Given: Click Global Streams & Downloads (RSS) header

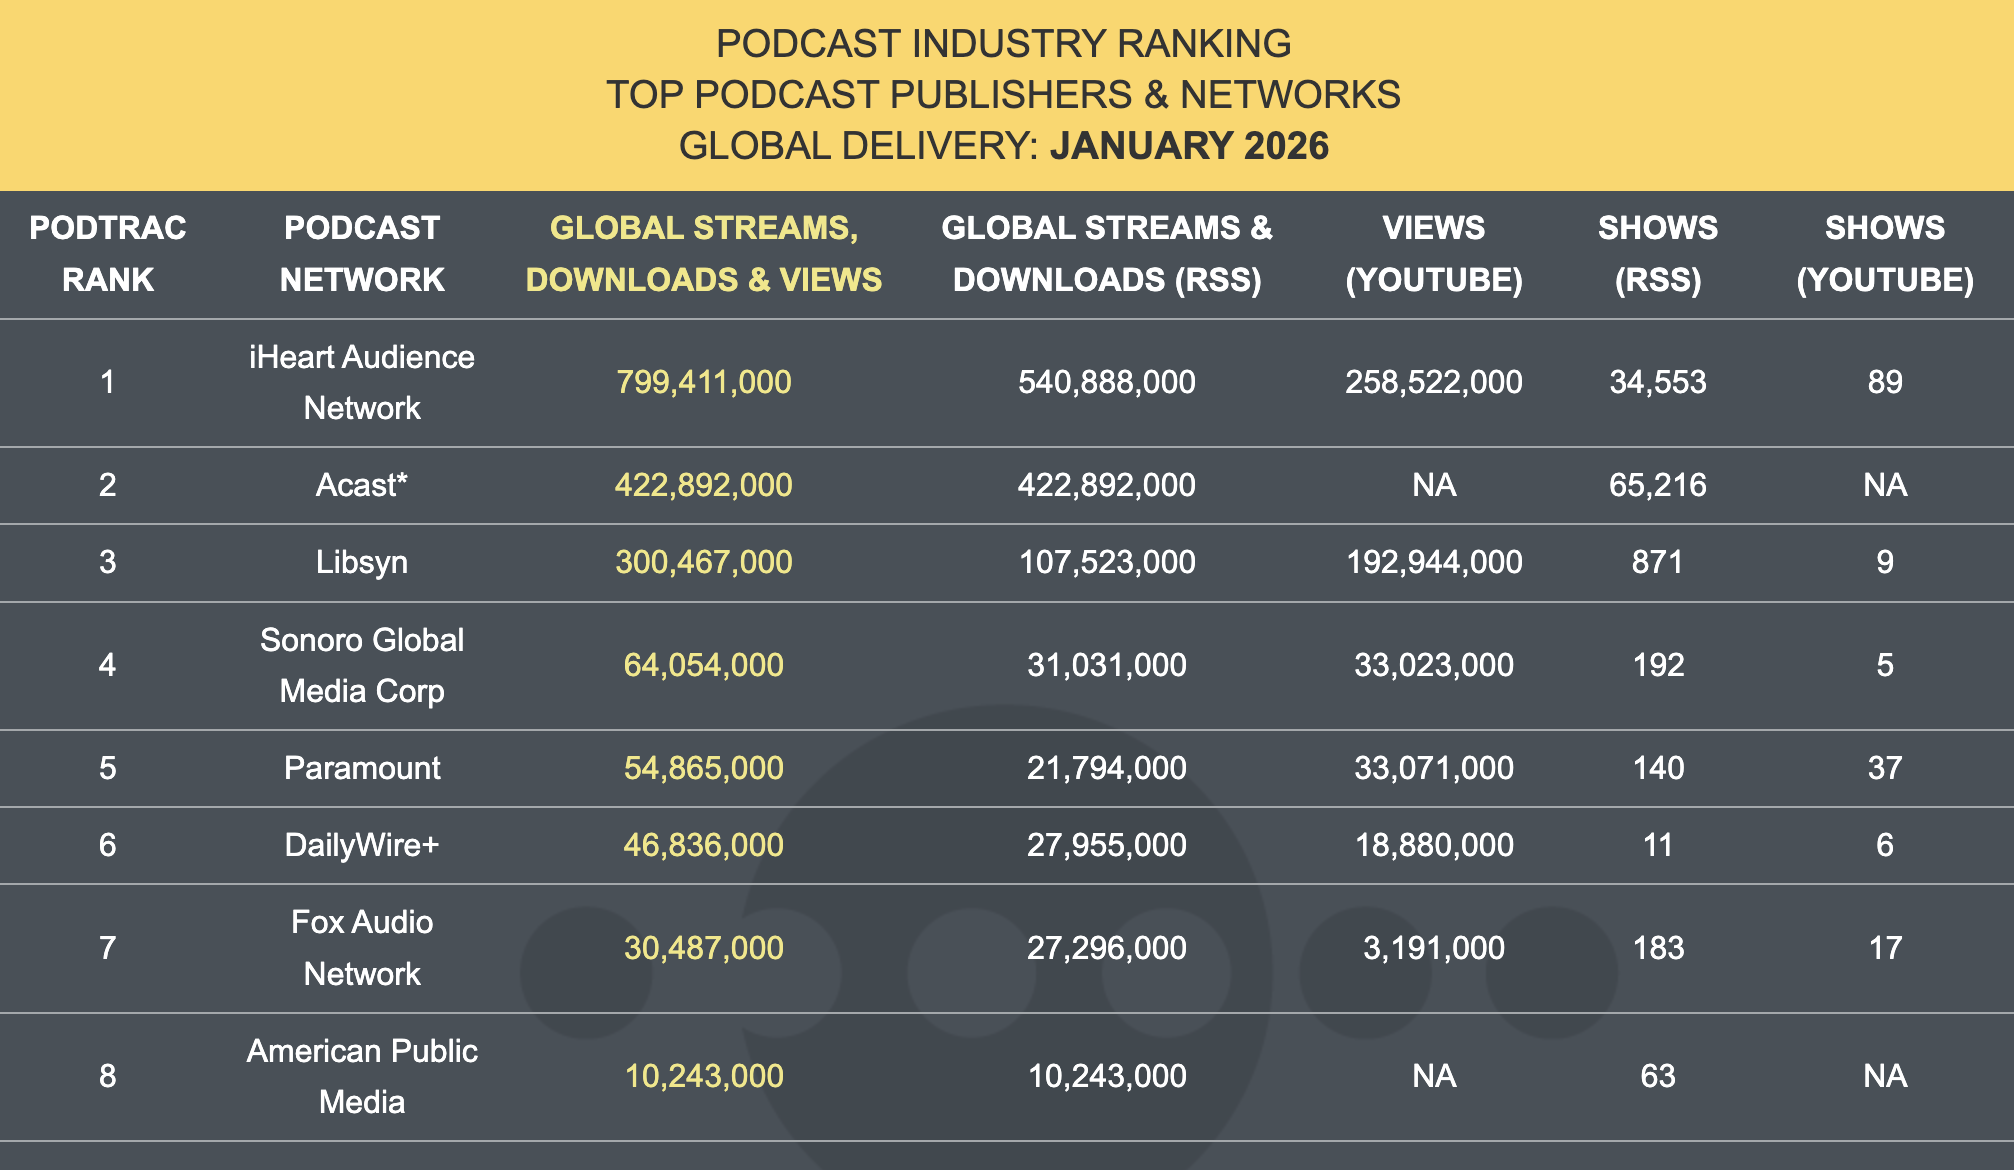Looking at the screenshot, I should 1106,253.
